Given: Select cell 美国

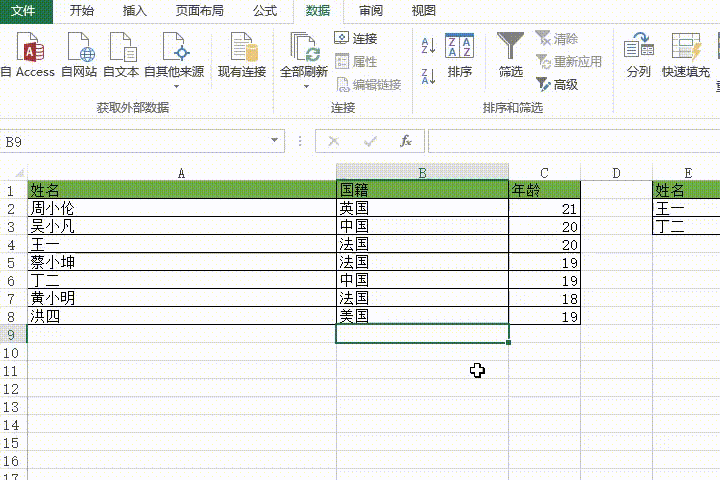Looking at the screenshot, I should [422, 316].
